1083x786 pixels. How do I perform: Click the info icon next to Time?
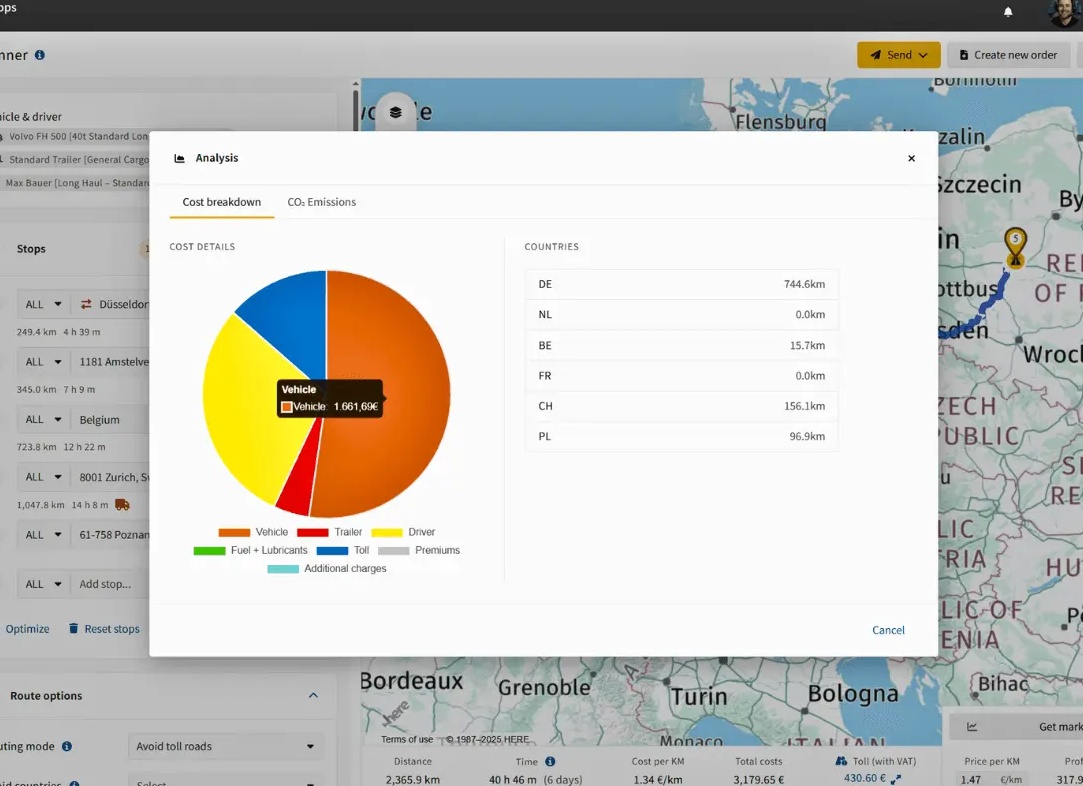coord(550,761)
